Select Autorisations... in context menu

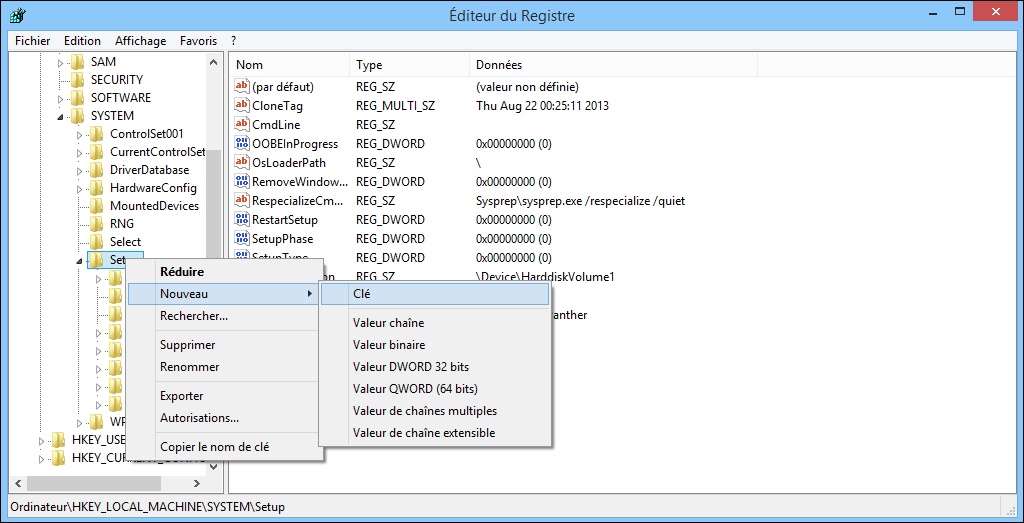click(223, 418)
